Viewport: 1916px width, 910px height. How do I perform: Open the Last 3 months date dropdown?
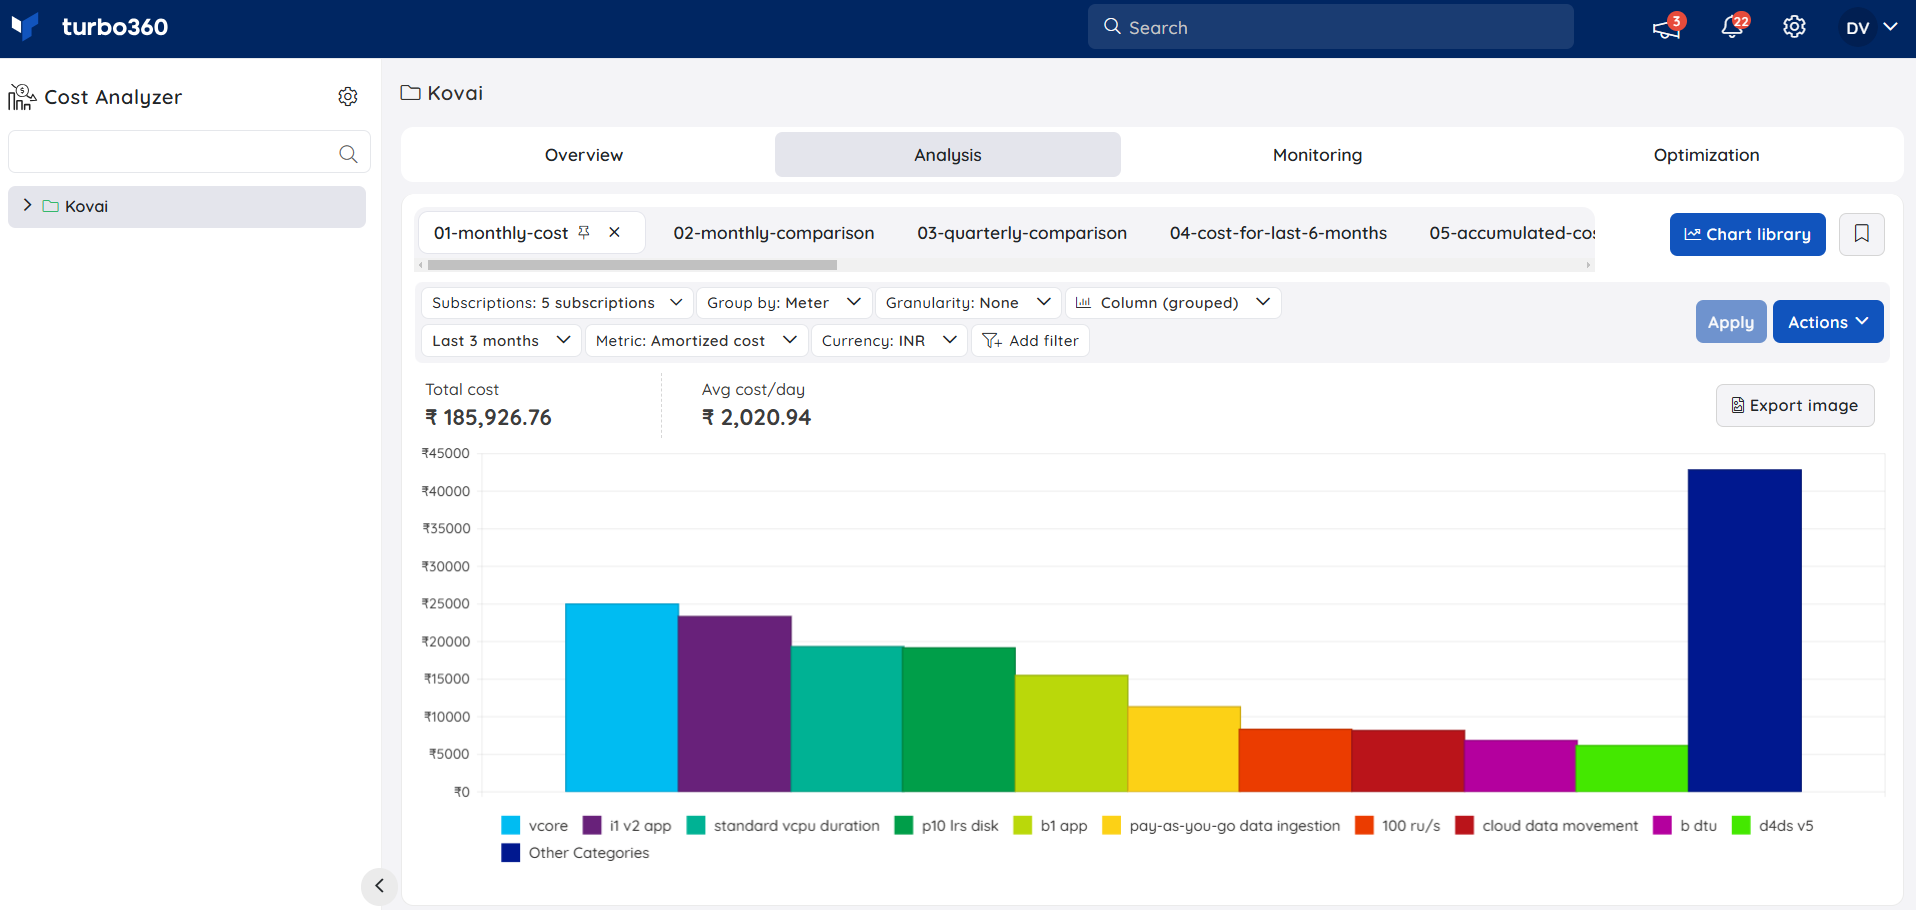(501, 341)
